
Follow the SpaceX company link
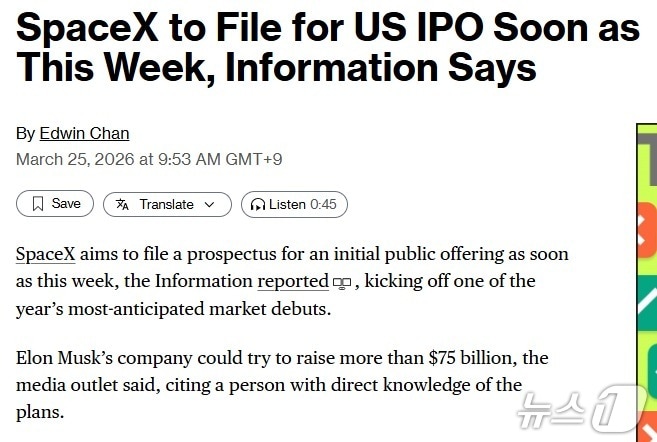[46, 255]
